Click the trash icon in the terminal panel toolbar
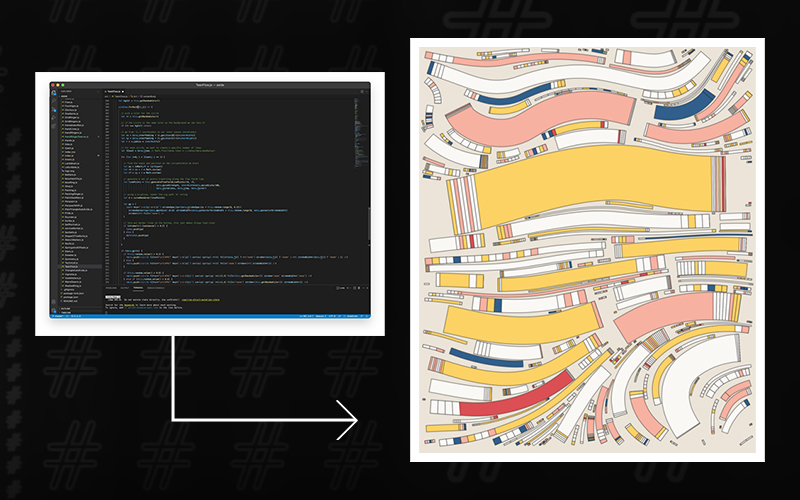Viewport: 800px width, 500px height. [x=359, y=288]
